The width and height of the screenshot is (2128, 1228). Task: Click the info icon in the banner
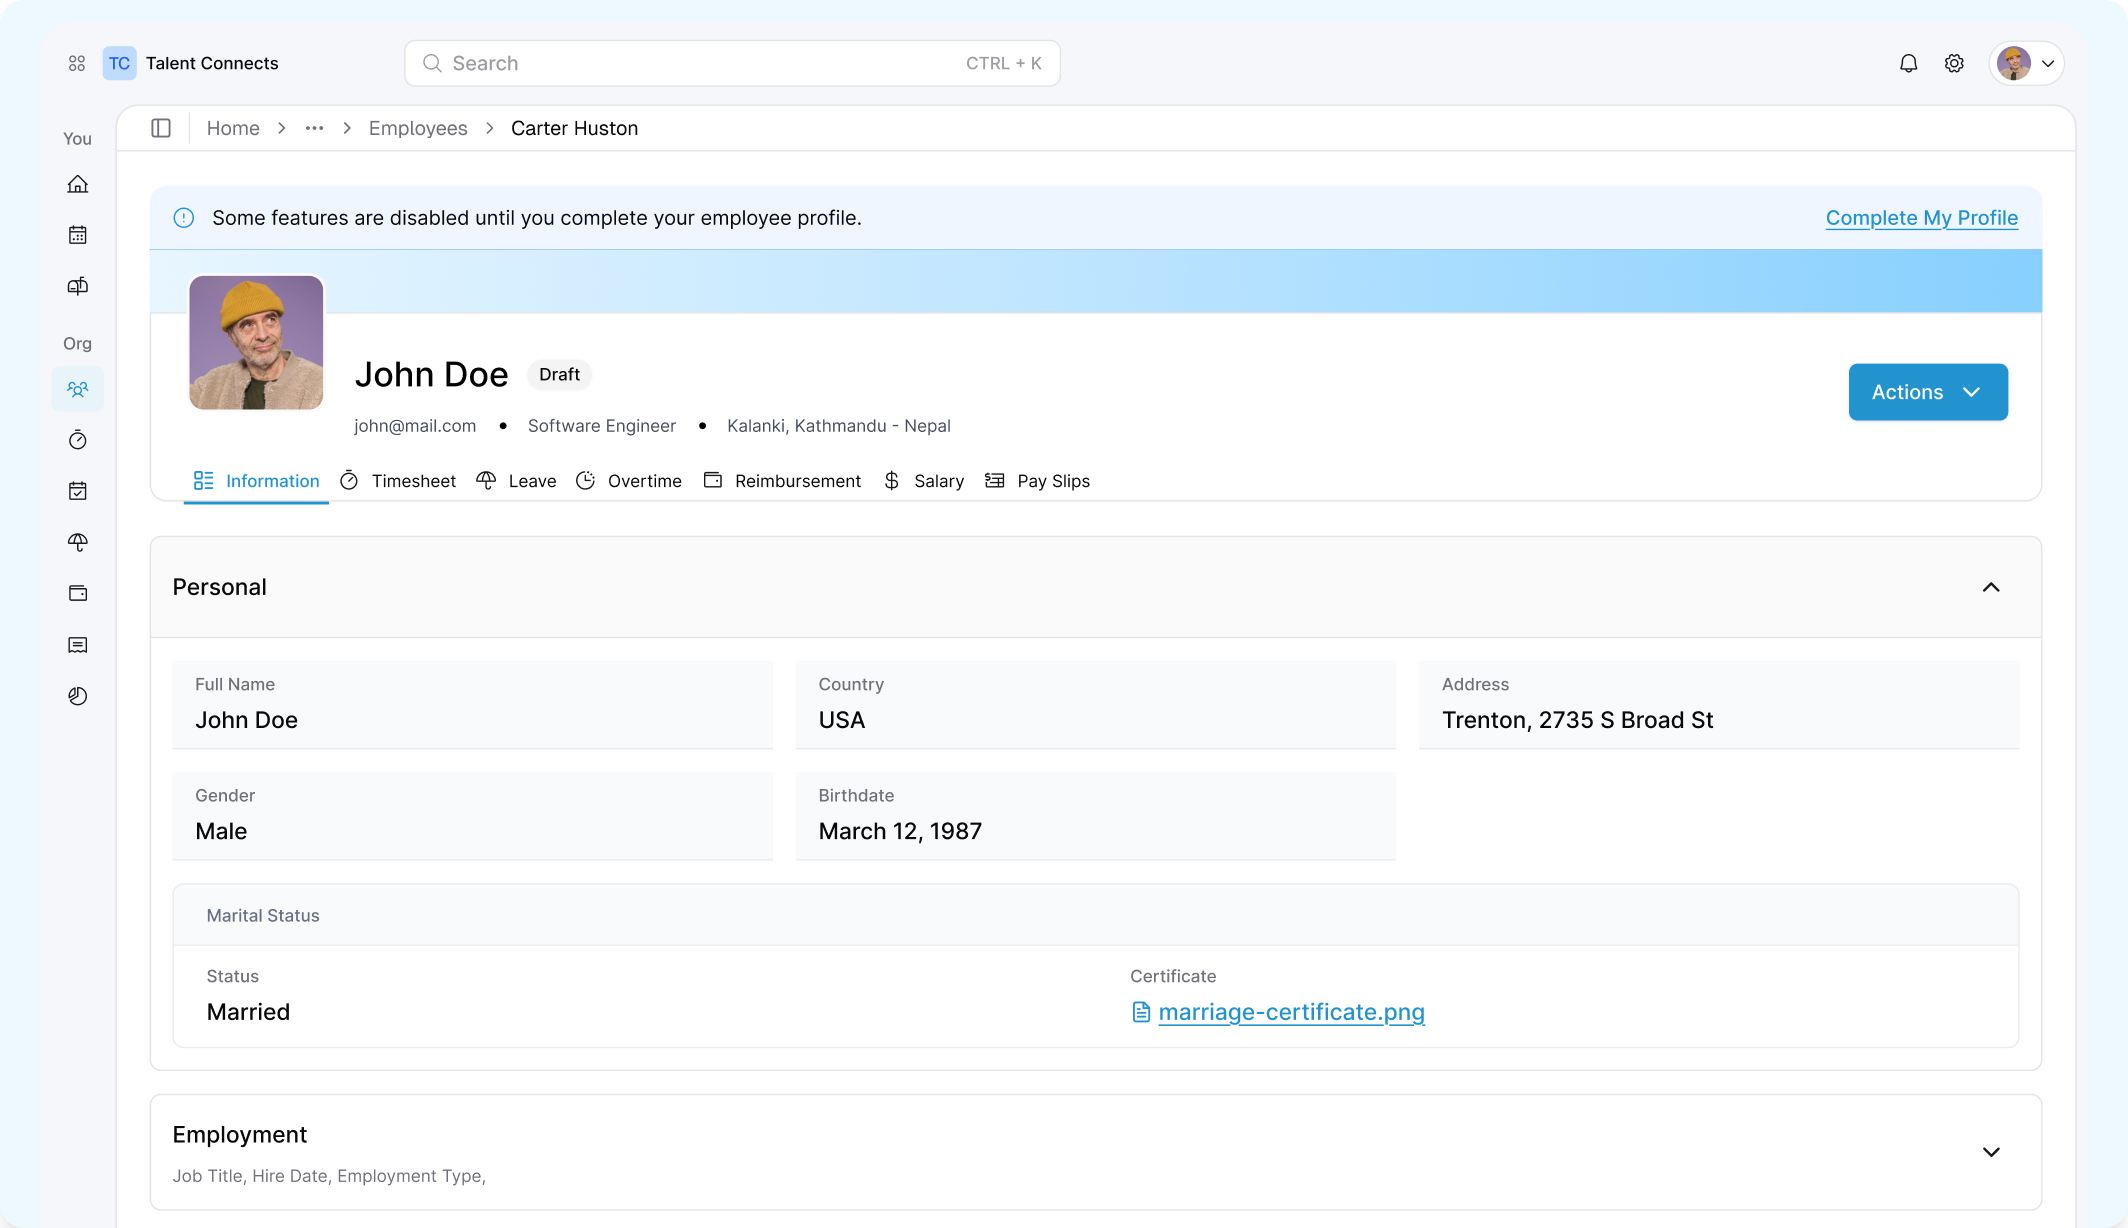[x=184, y=218]
